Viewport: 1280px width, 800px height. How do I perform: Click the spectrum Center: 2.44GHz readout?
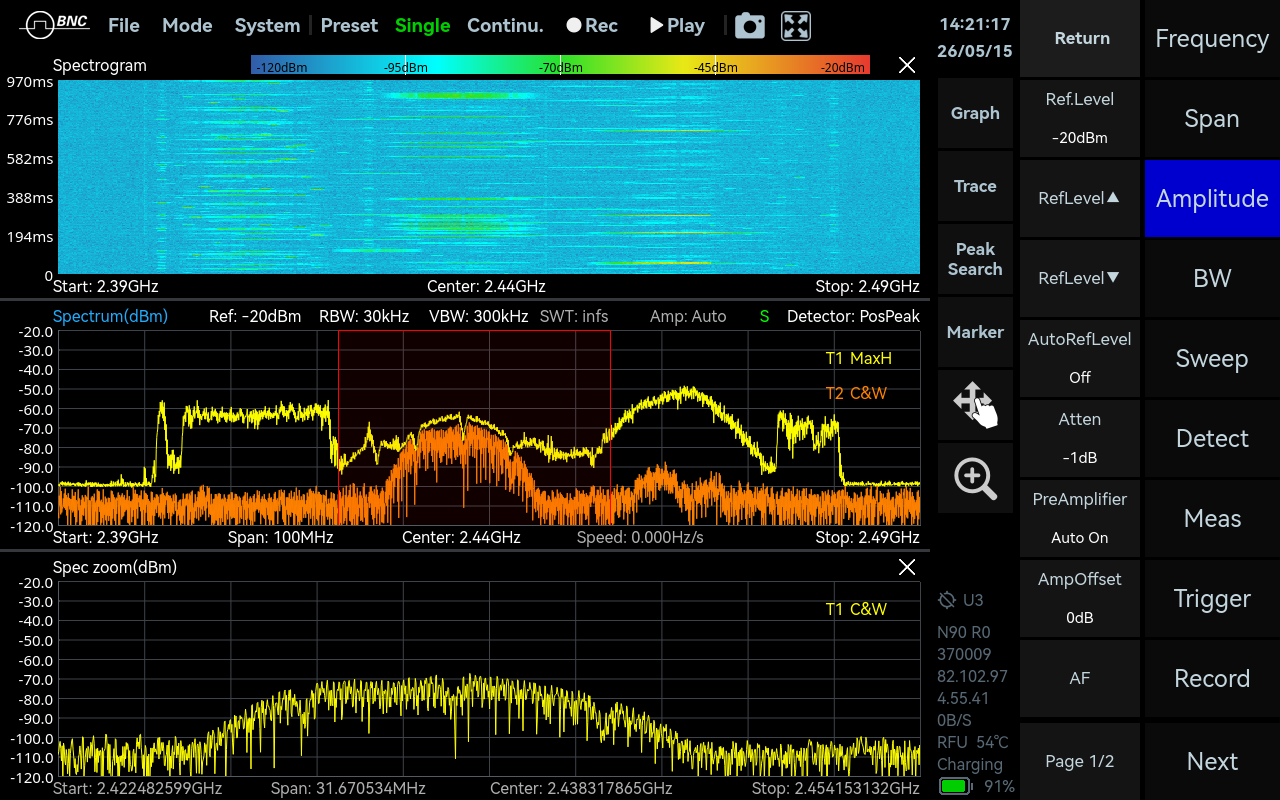point(461,537)
